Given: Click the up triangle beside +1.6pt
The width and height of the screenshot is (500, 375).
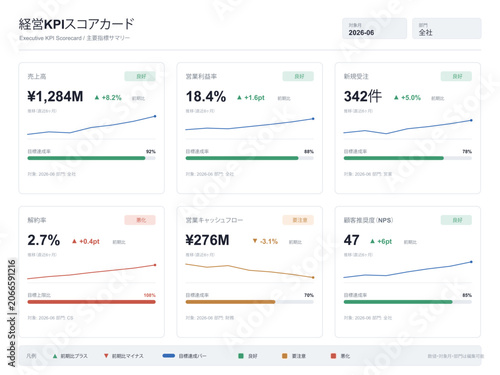Looking at the screenshot, I should point(239,98).
